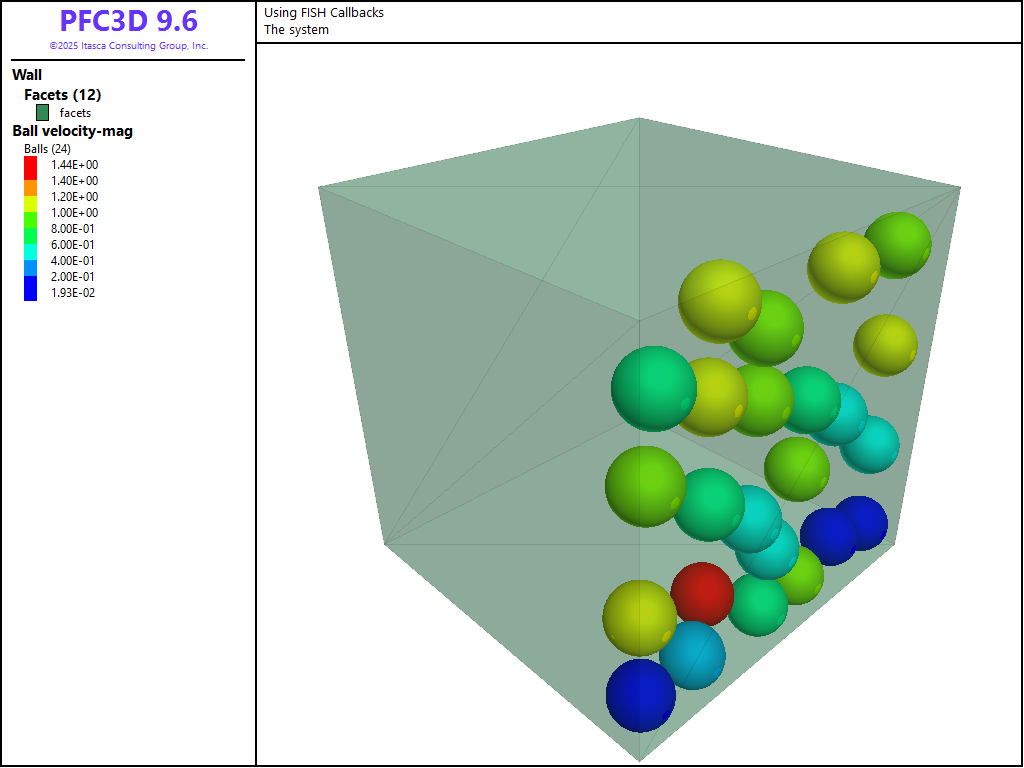Click the 1.00E+00 legend label
This screenshot has height=768, width=1024.
(x=74, y=213)
